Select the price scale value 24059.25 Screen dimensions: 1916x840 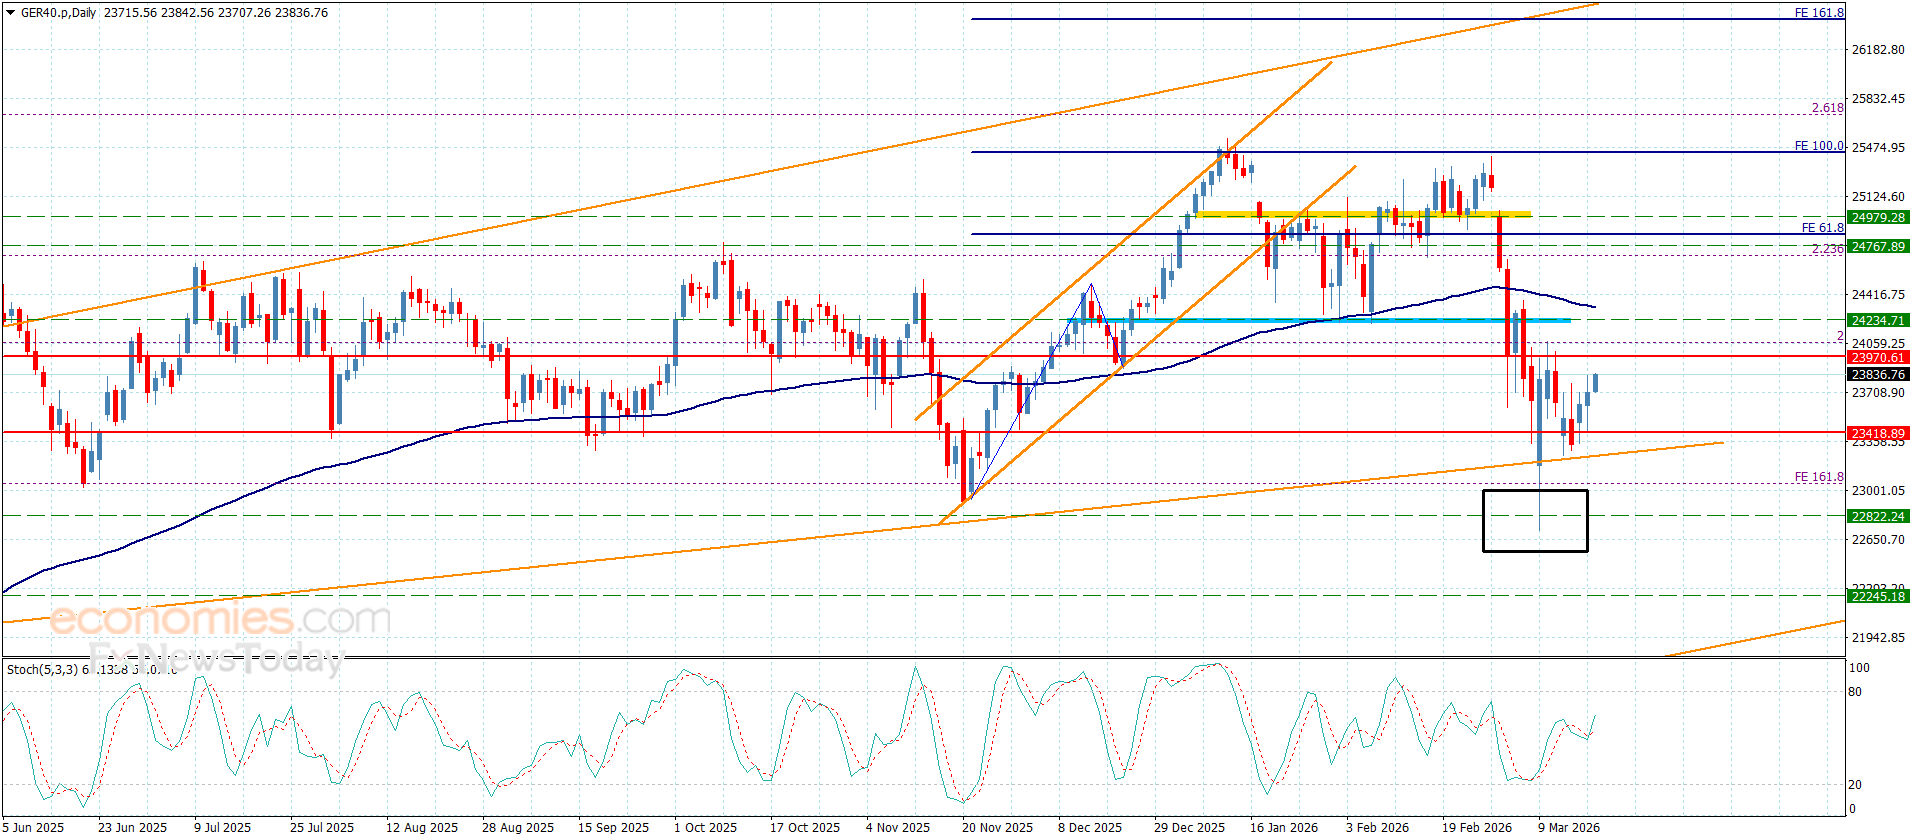(1878, 343)
